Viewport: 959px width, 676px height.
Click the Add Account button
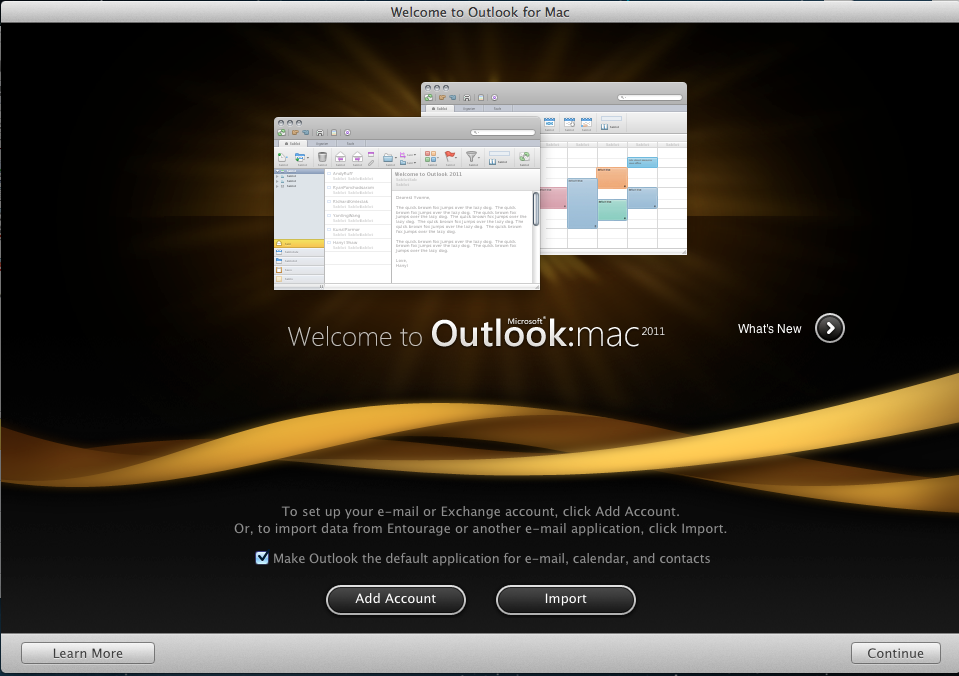point(395,599)
